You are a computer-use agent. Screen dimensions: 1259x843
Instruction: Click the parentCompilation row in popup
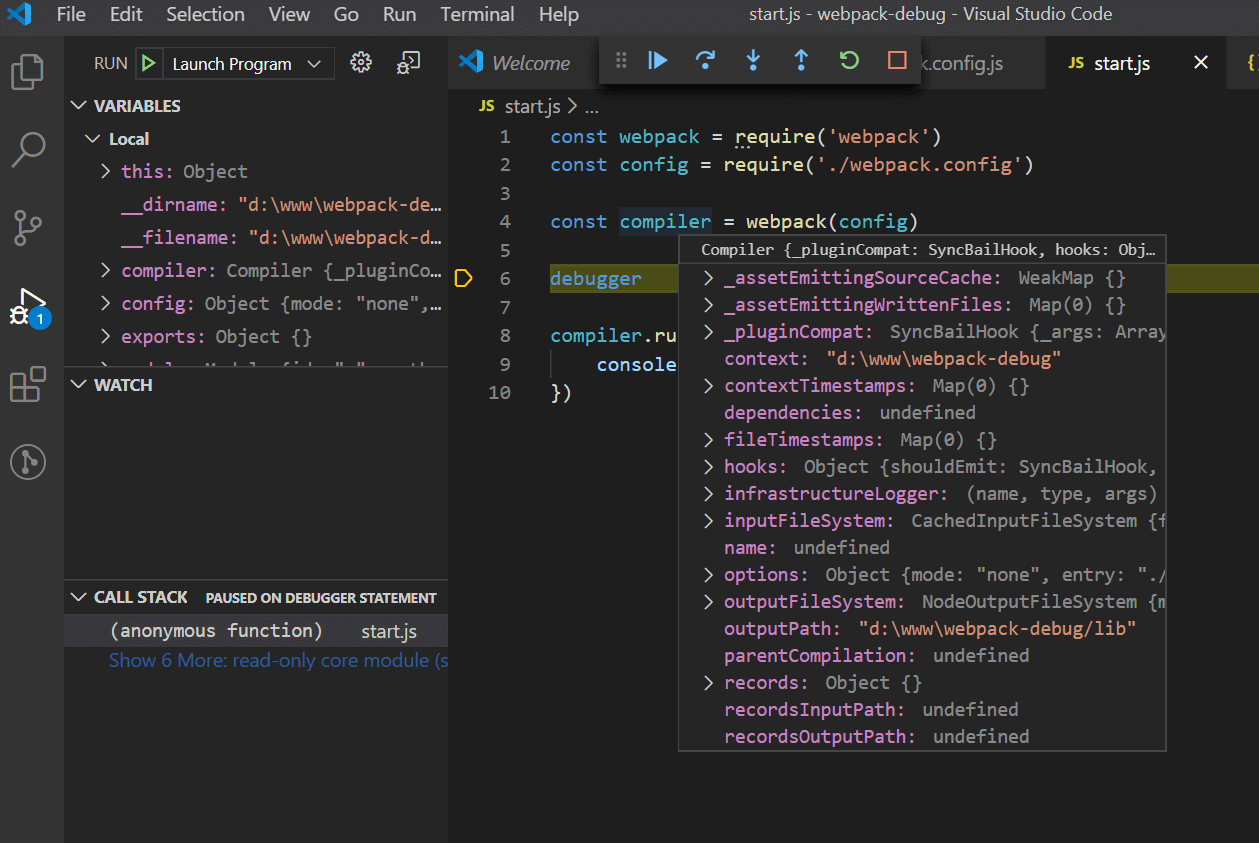tap(922, 656)
